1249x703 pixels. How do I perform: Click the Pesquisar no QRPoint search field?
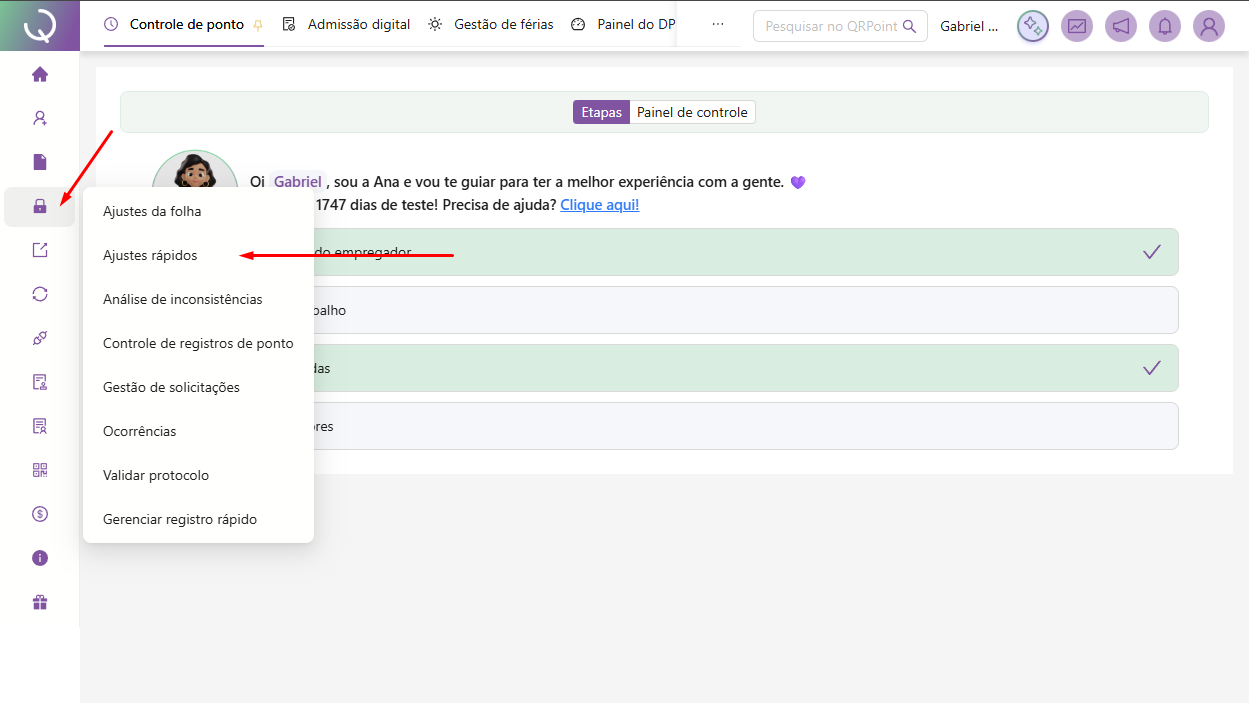click(830, 26)
